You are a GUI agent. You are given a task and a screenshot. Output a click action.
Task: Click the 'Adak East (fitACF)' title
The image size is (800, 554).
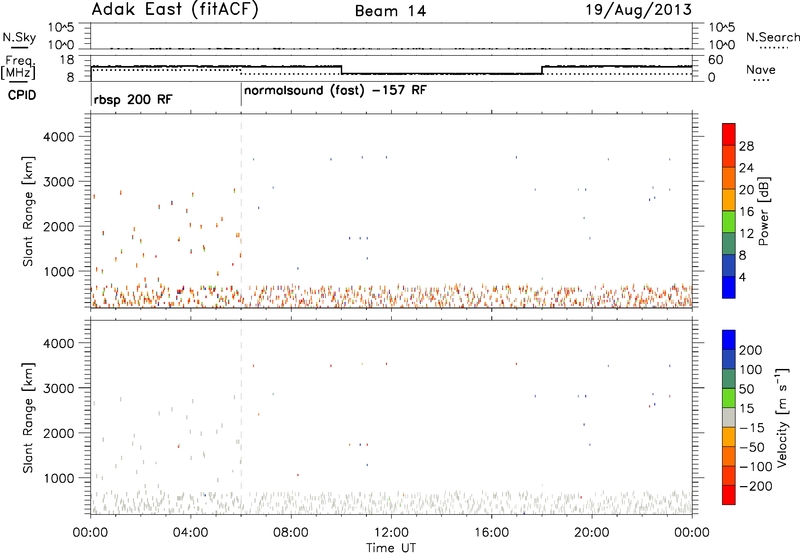(x=175, y=10)
